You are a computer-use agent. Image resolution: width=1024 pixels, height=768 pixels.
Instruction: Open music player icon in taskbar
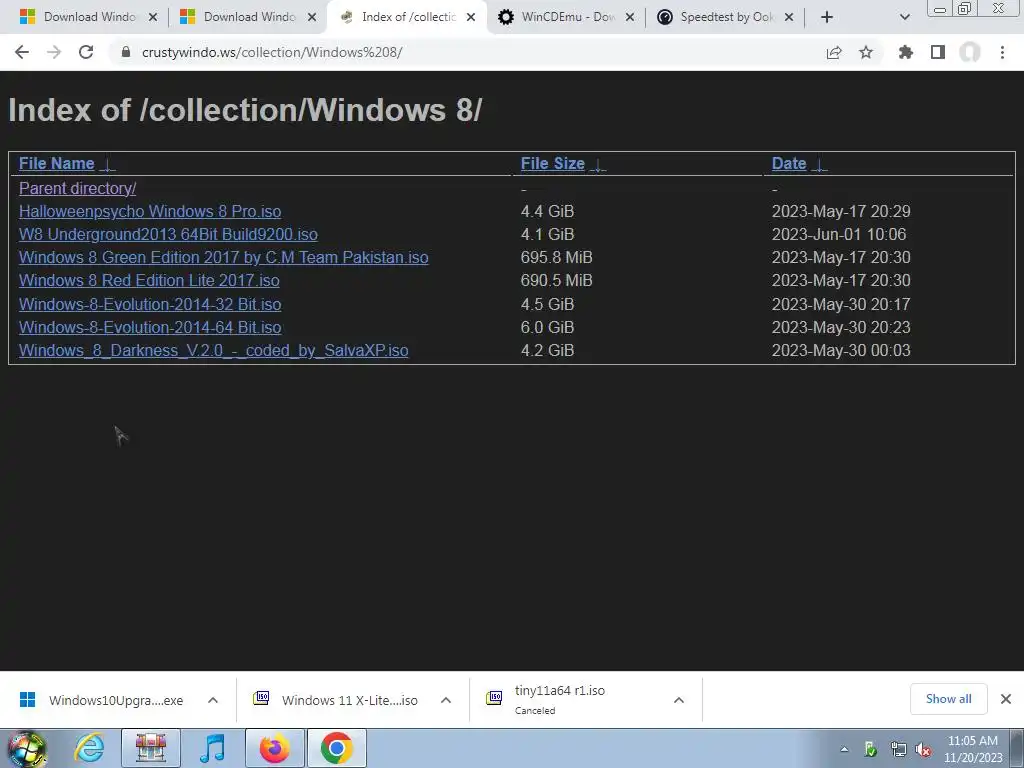point(212,748)
